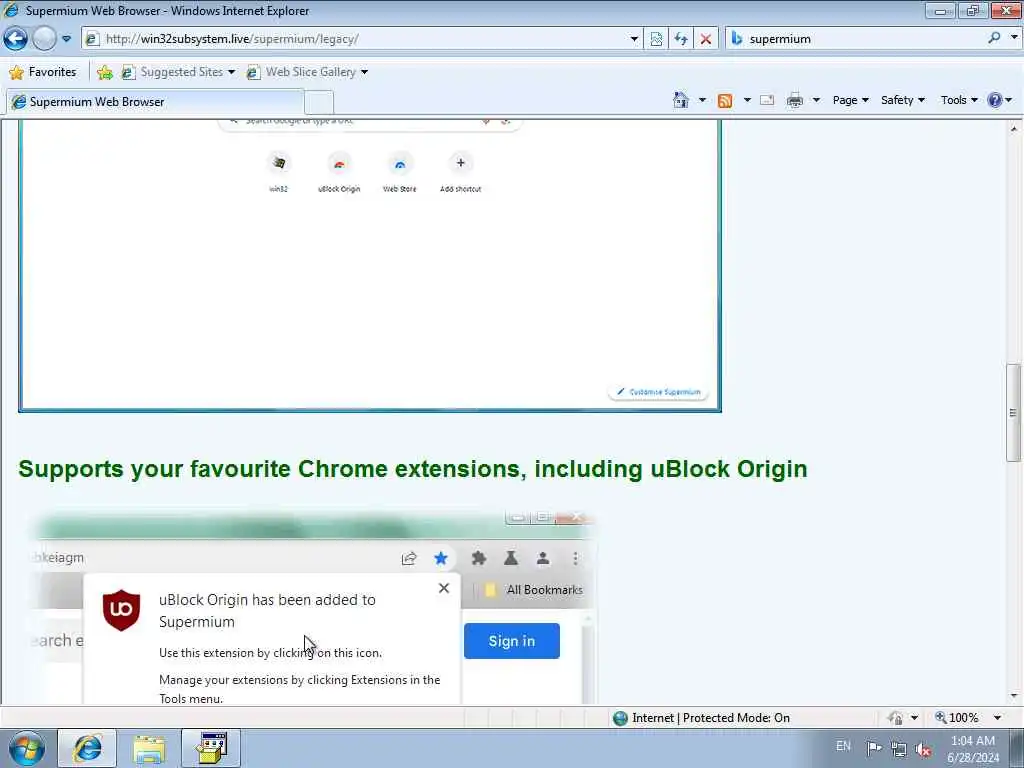Click the orange RSS Feeds icon
Screen dimensions: 1024x768
click(725, 101)
